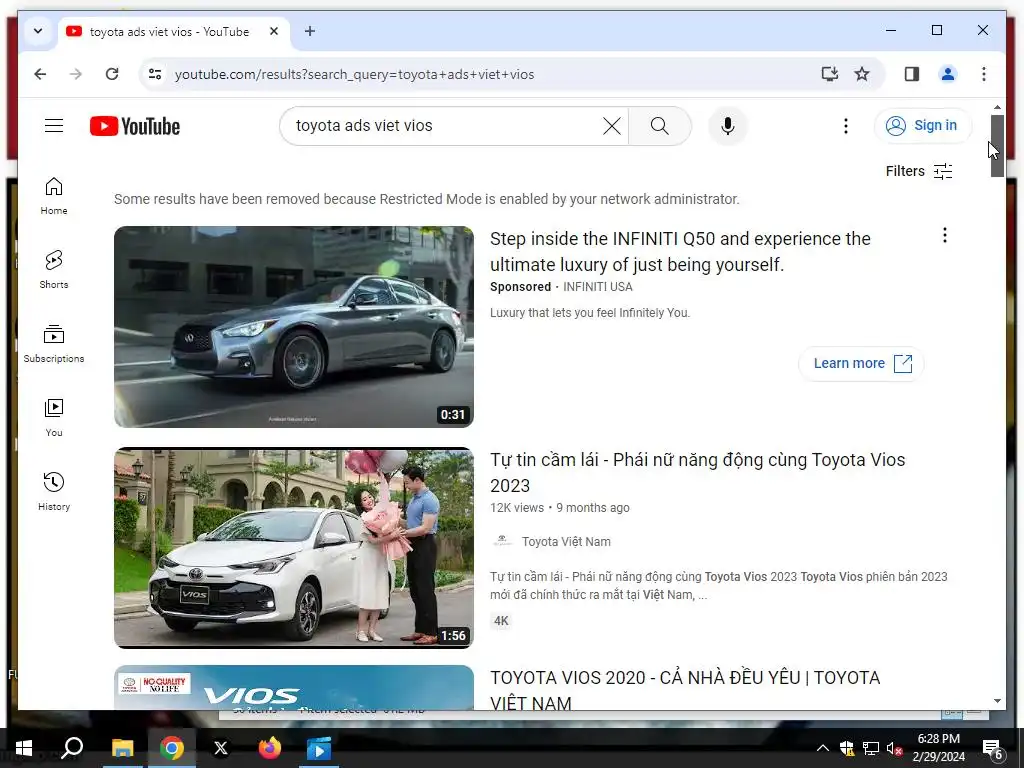1024x768 pixels.
Task: Open Windows taskbar search
Action: (72, 748)
